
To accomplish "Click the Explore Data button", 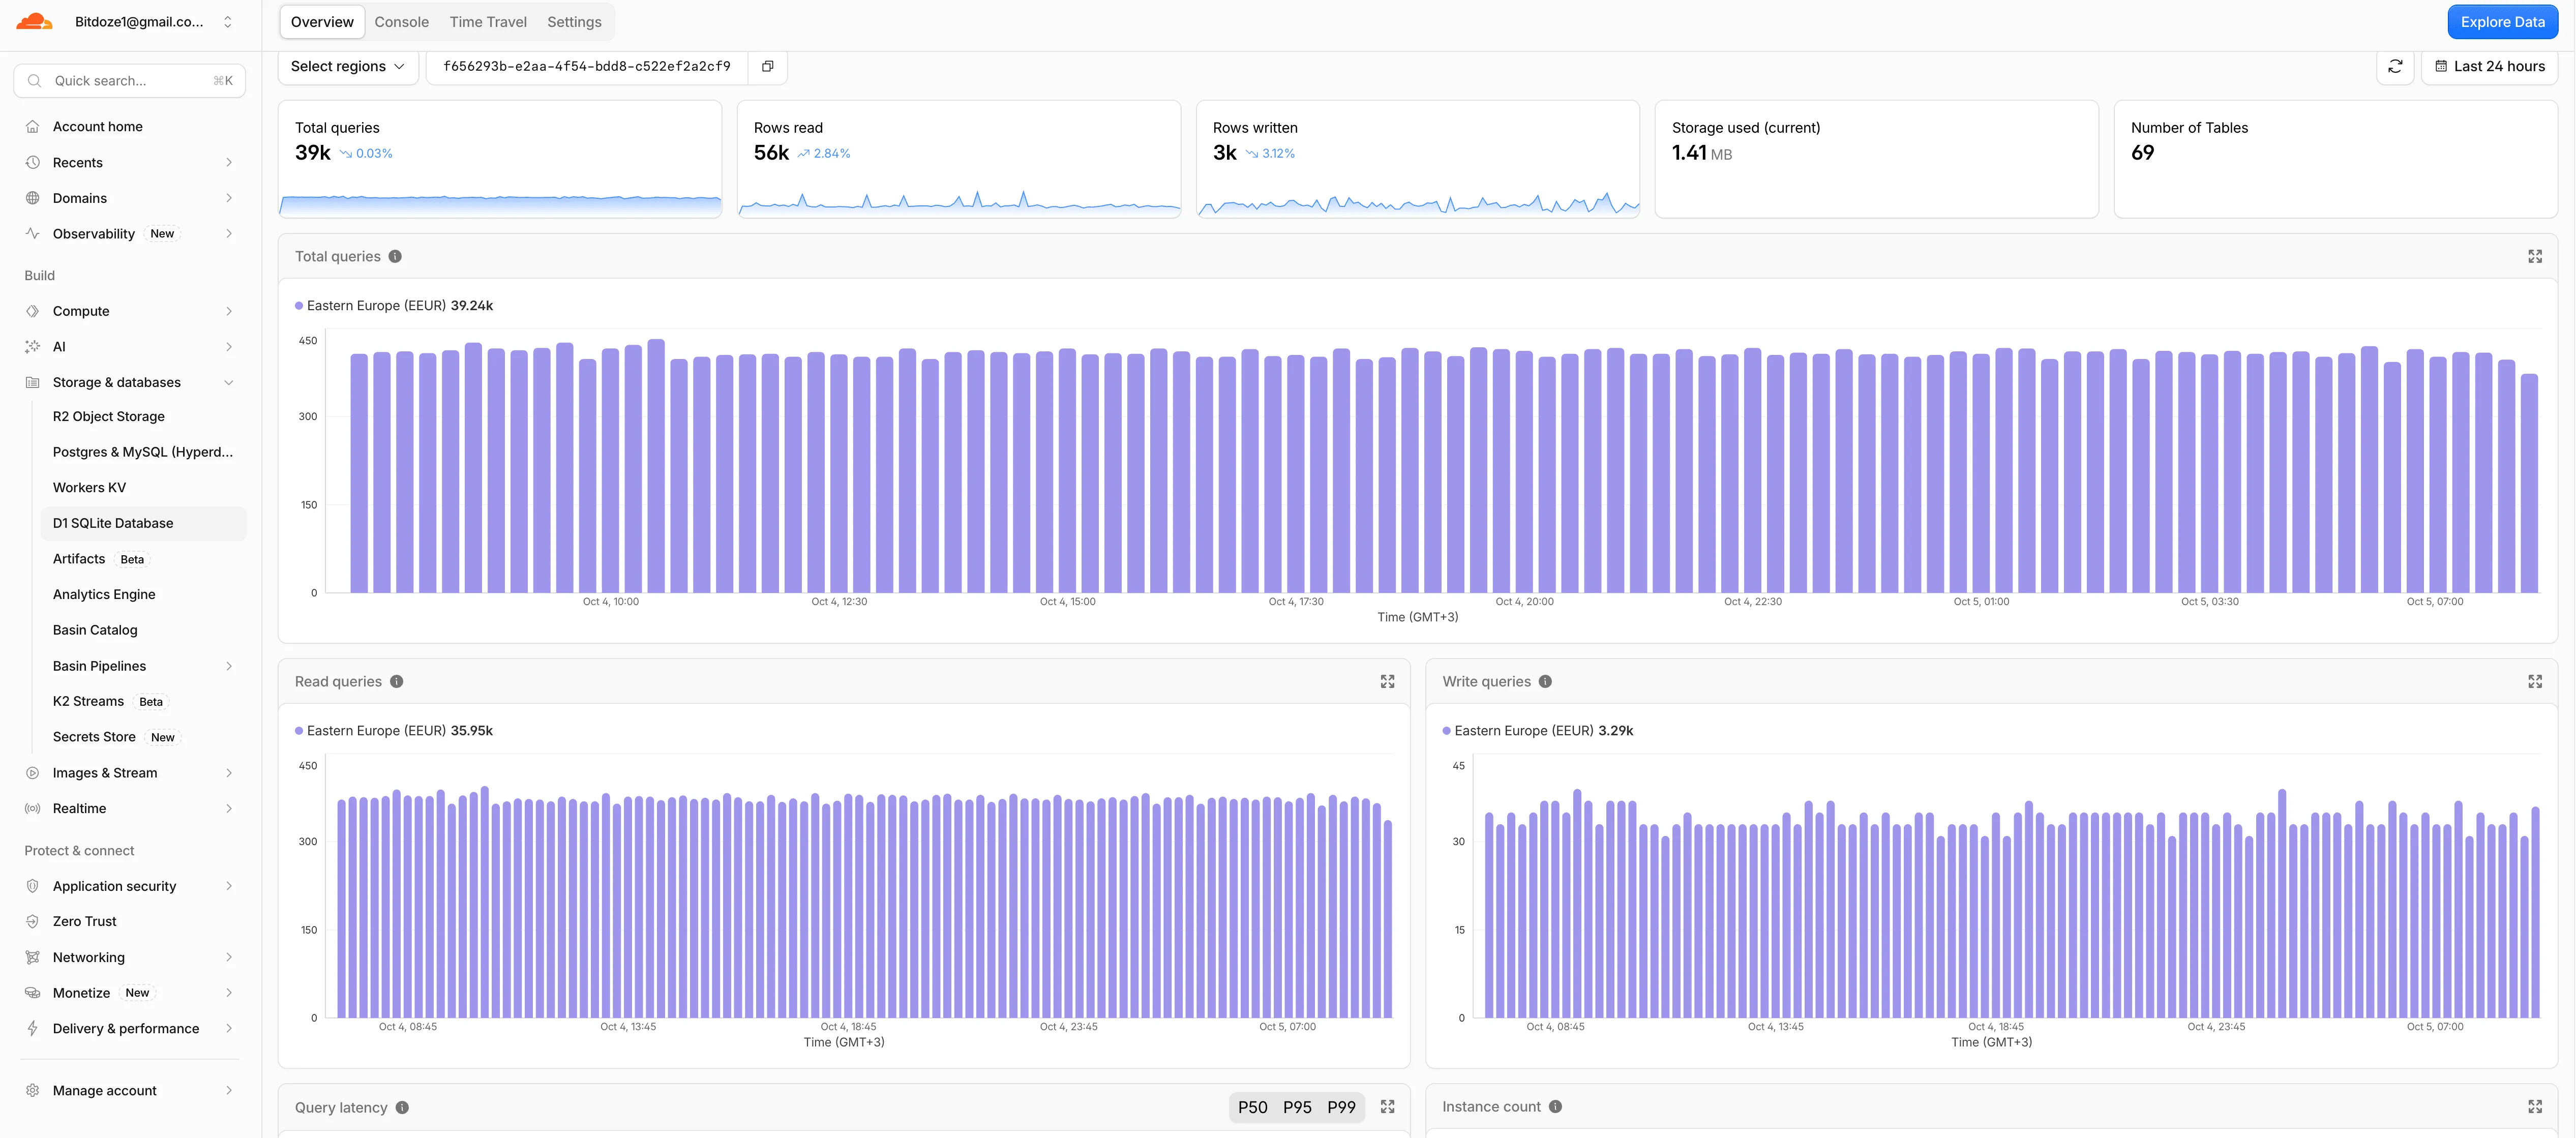I will coord(2502,22).
